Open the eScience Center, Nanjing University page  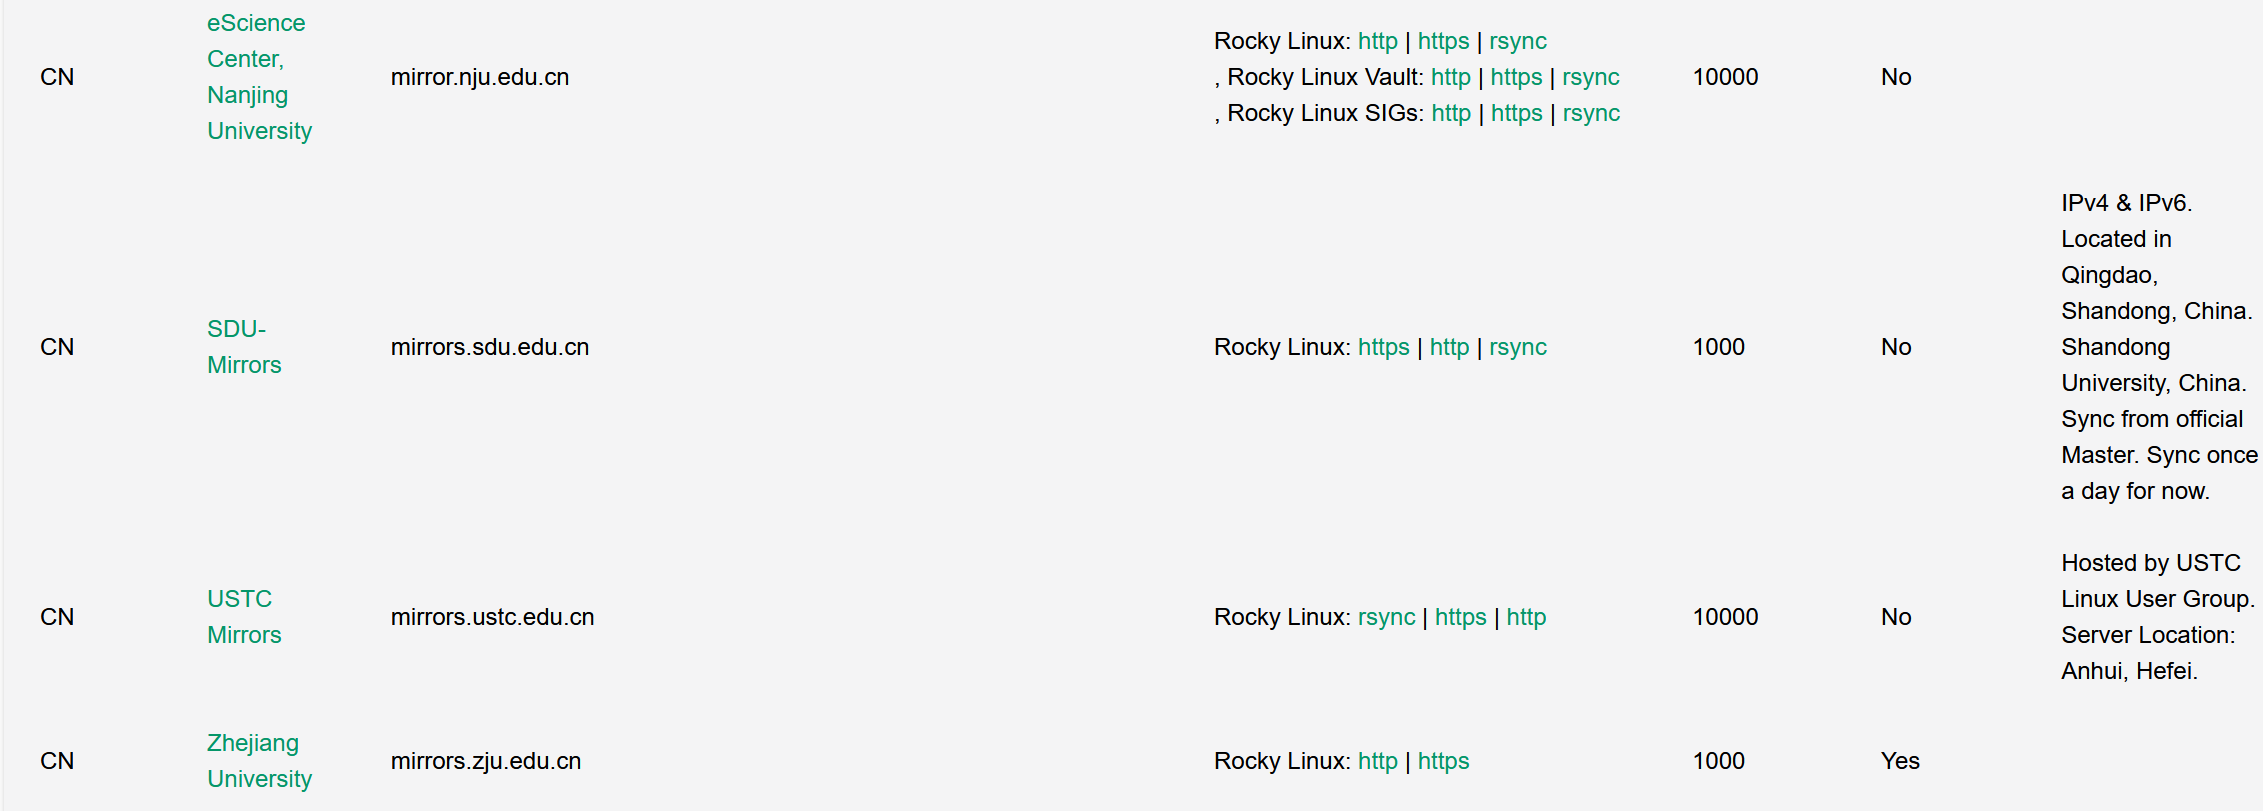[257, 76]
